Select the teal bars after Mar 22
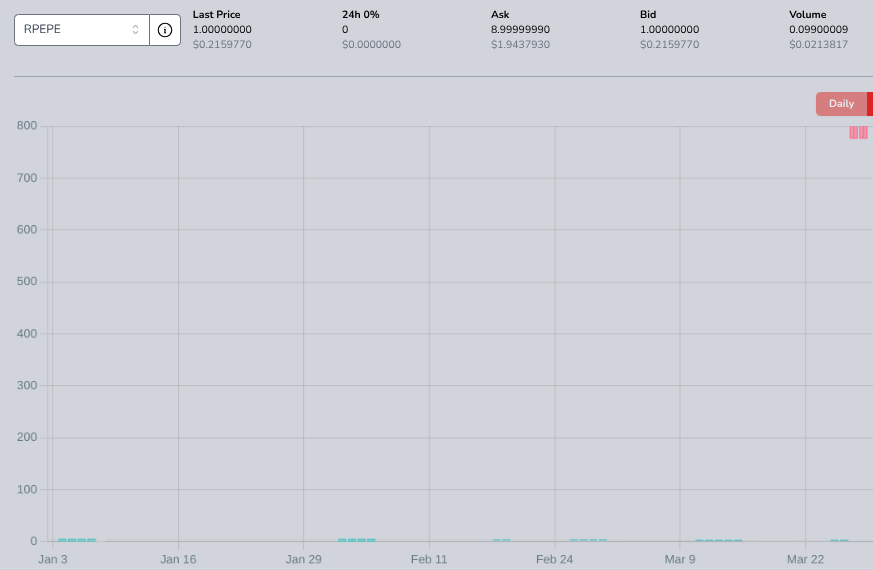 839,540
